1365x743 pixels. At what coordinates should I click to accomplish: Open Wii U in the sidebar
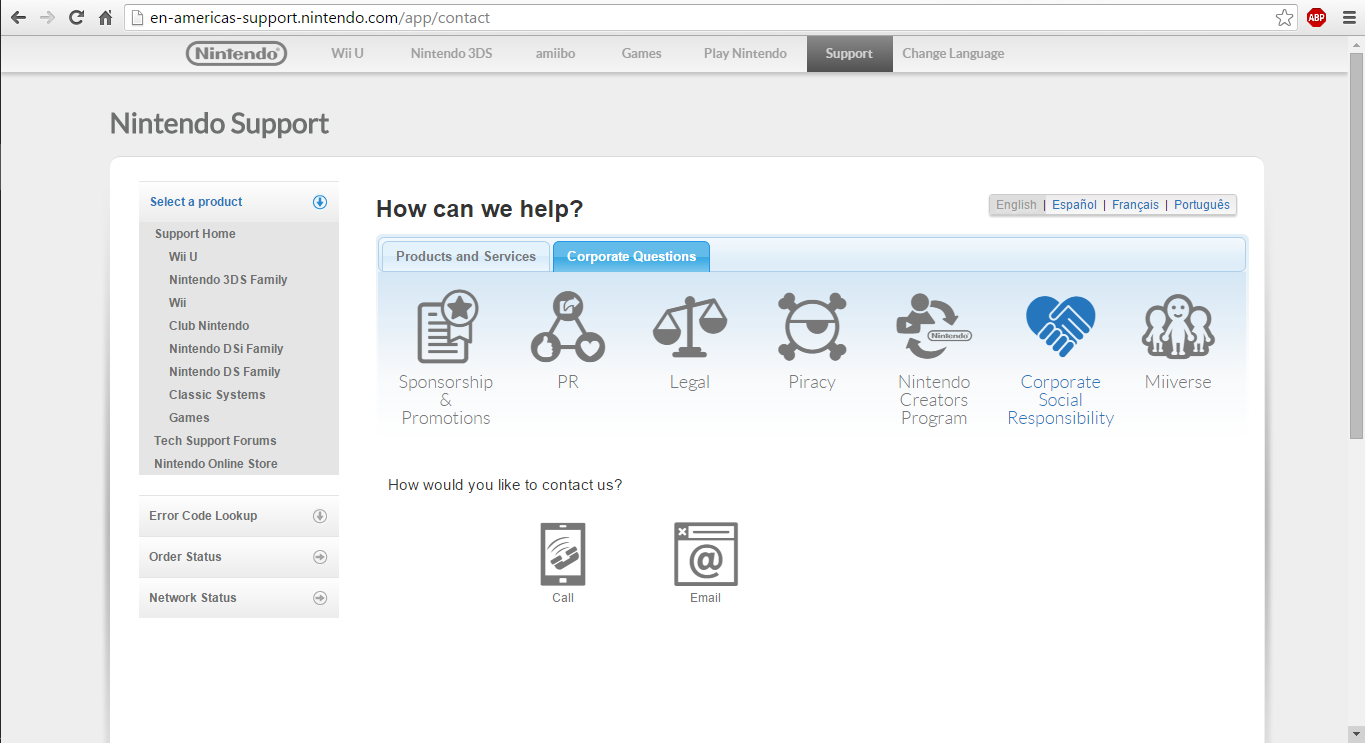183,257
